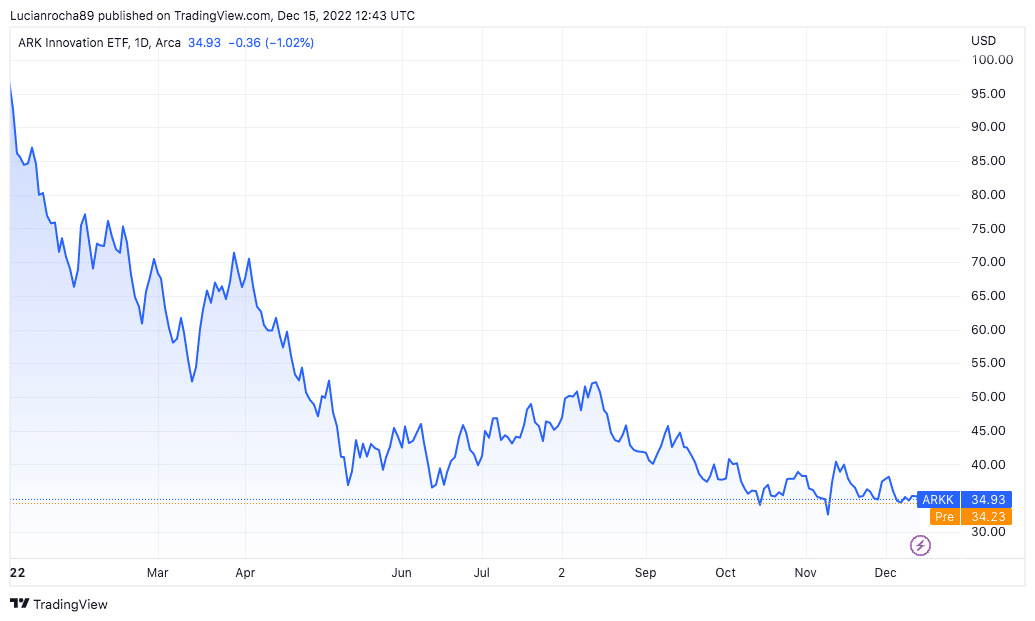Click the Sep time axis label

646,573
